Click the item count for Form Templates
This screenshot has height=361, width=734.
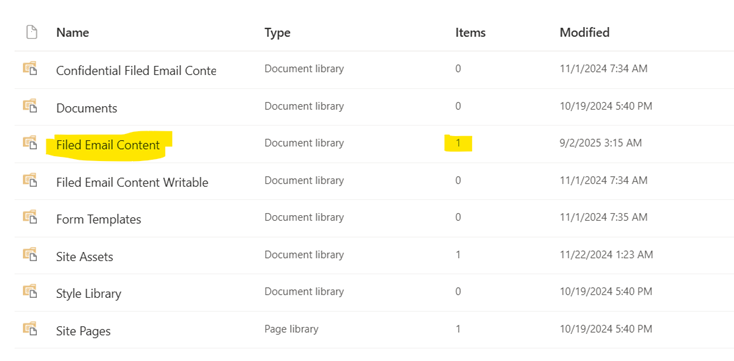[458, 217]
